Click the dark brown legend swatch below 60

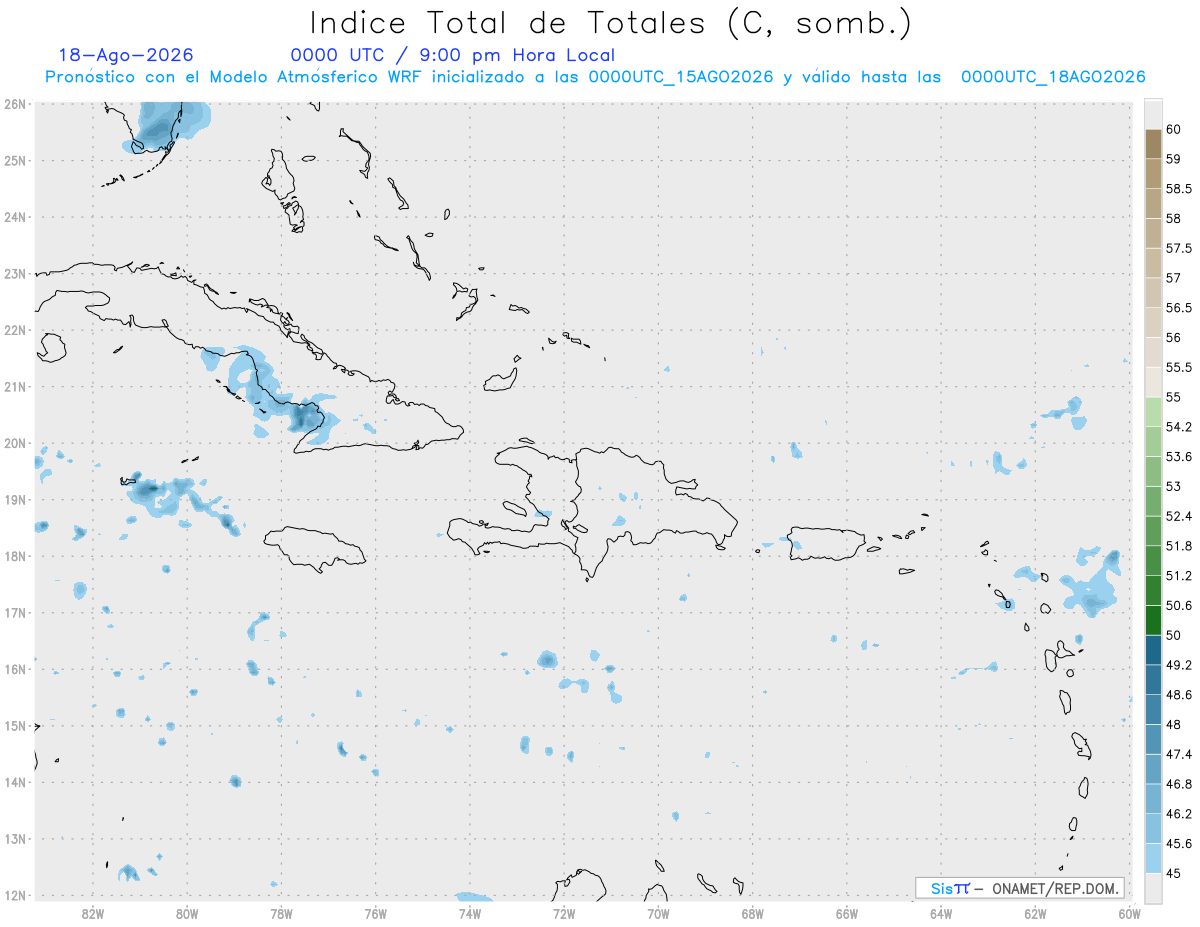pyautogui.click(x=1153, y=144)
